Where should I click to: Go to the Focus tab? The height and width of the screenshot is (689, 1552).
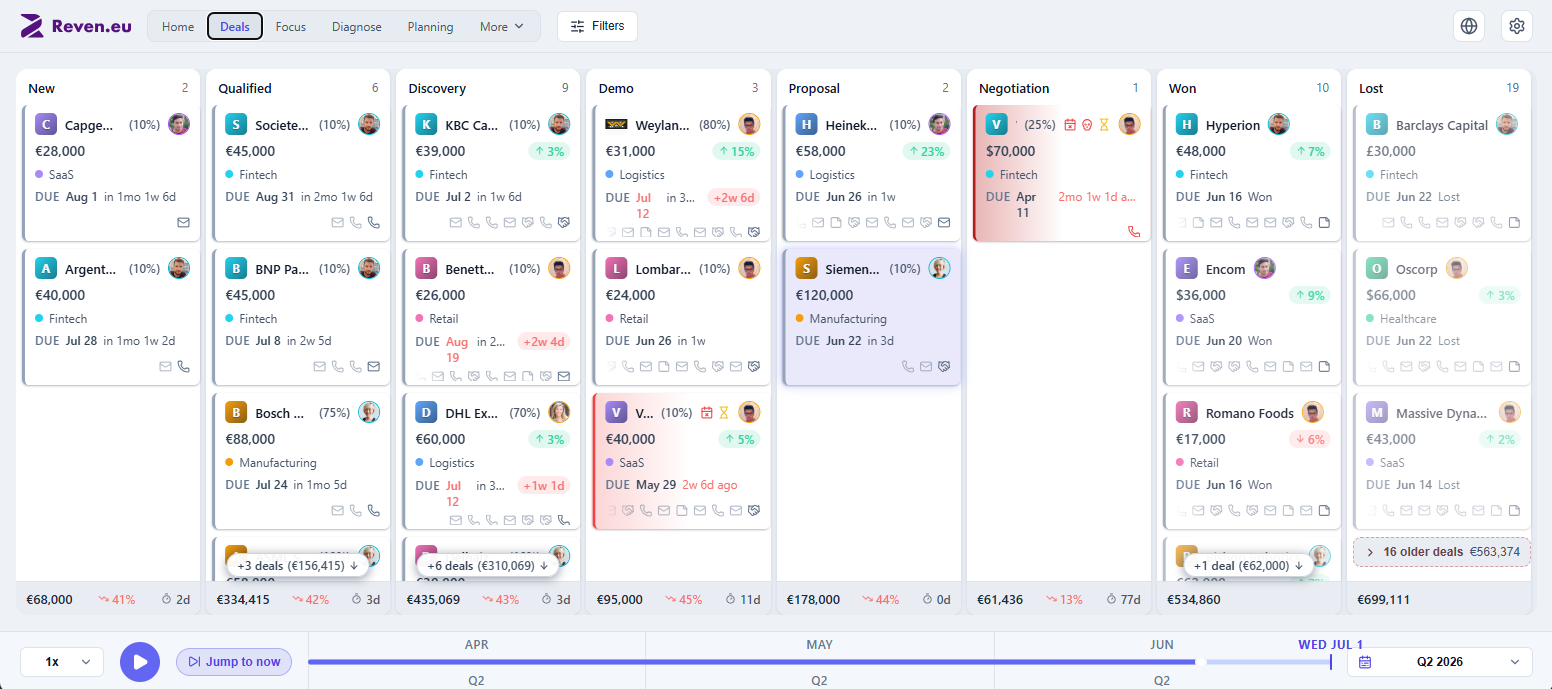tap(291, 27)
